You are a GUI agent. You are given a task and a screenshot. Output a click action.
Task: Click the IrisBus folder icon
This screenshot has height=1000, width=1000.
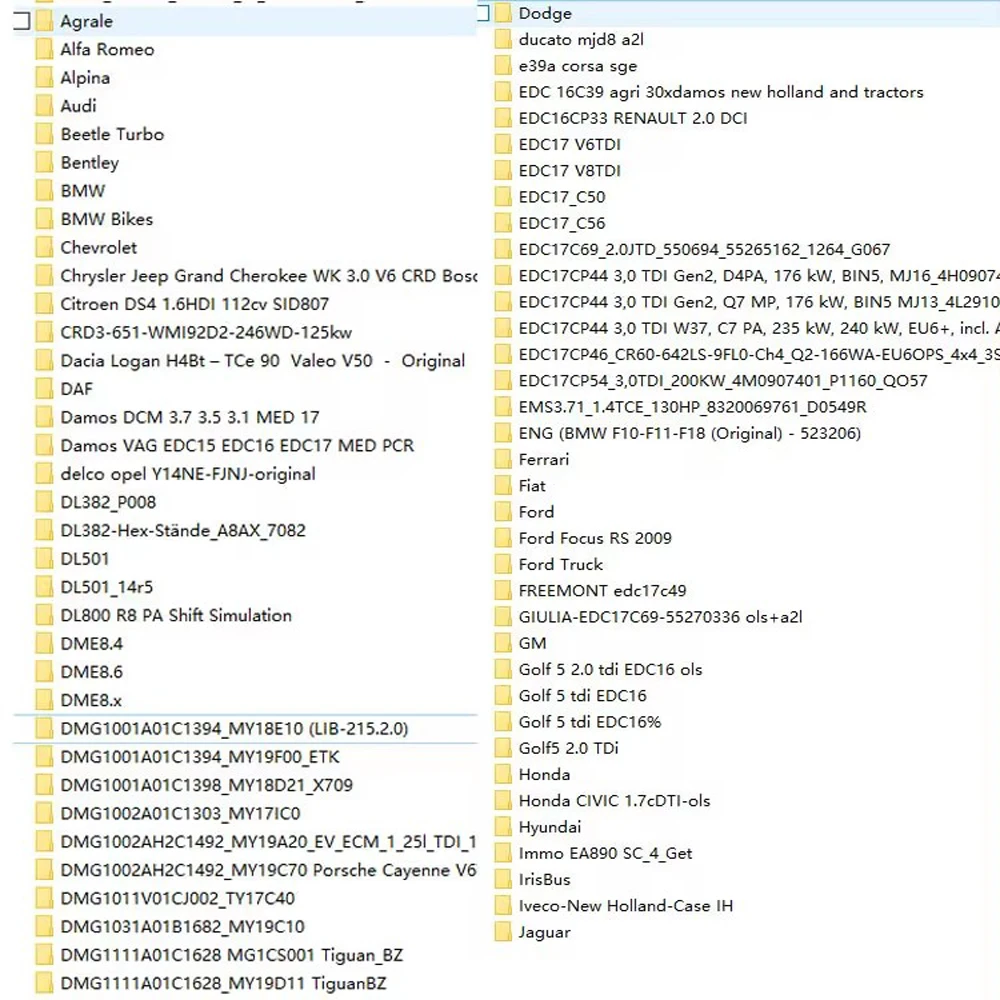point(503,879)
